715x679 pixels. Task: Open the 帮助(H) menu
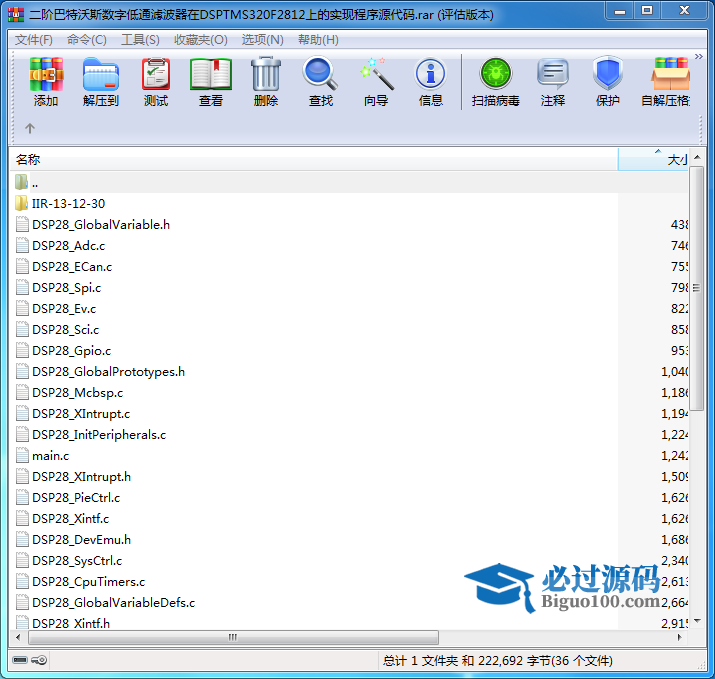click(318, 40)
